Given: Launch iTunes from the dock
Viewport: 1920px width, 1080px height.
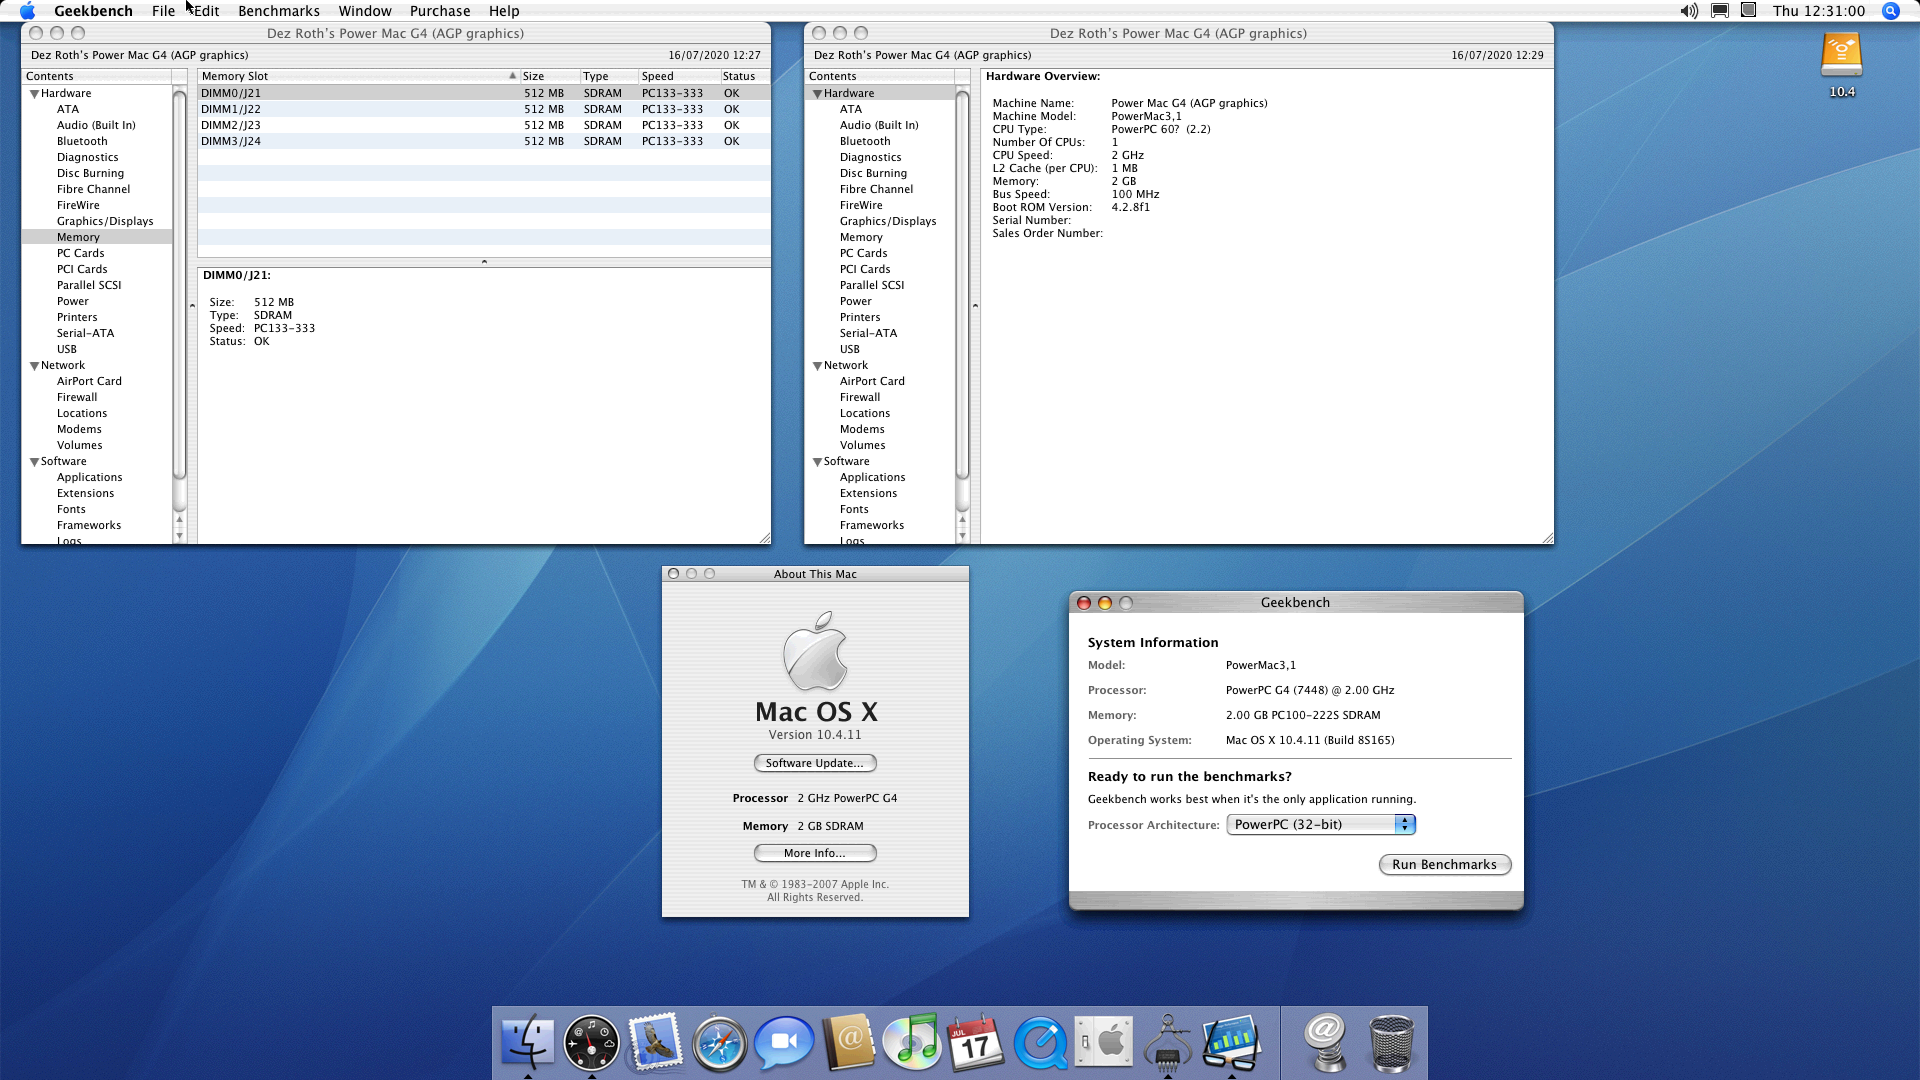Looking at the screenshot, I should [912, 1042].
